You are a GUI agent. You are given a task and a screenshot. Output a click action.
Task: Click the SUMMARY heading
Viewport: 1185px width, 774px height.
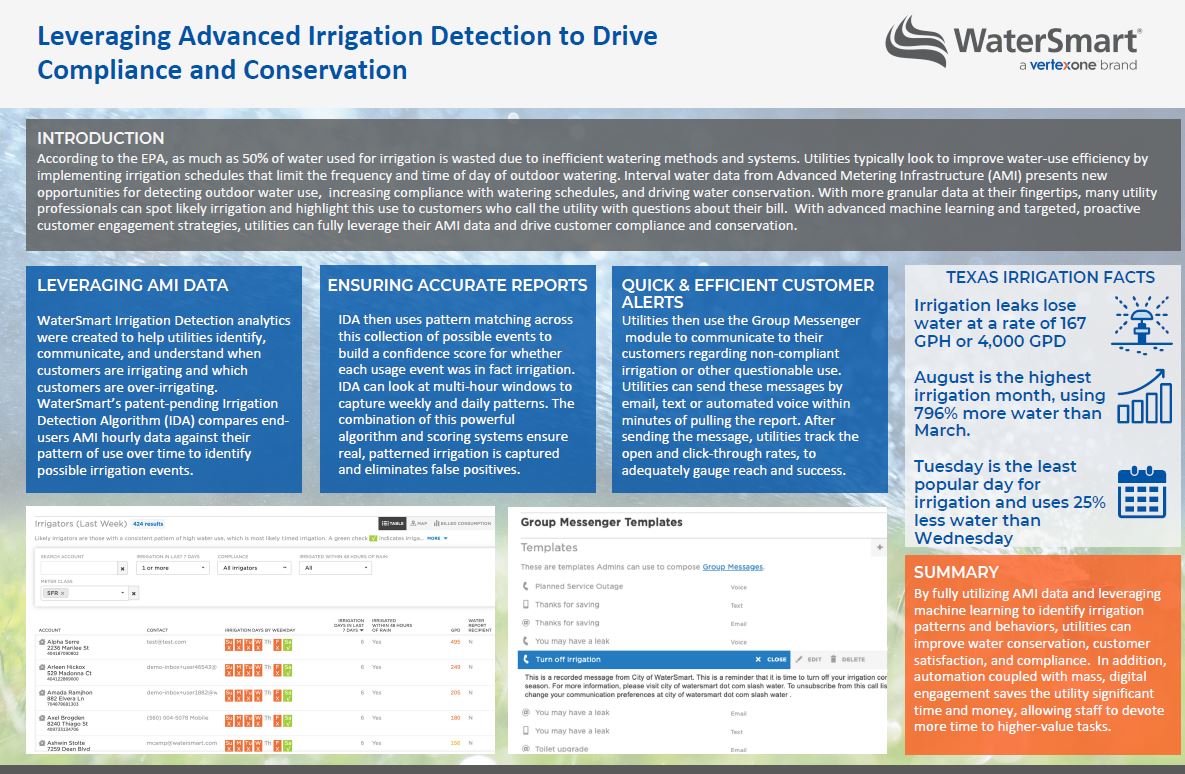click(956, 572)
